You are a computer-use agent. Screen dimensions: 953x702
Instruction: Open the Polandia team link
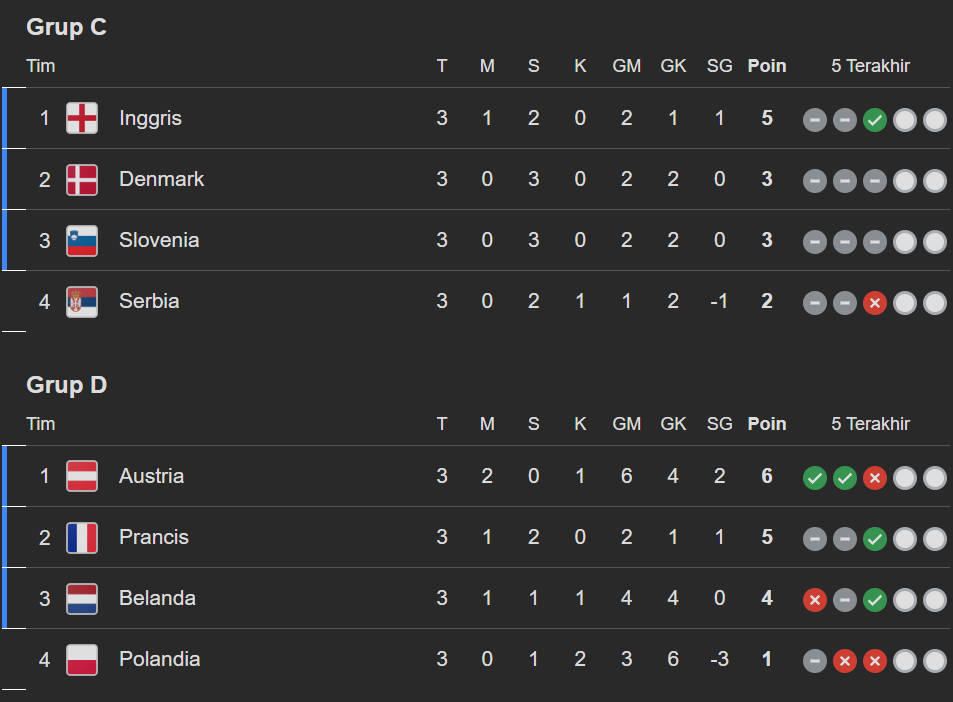(159, 659)
